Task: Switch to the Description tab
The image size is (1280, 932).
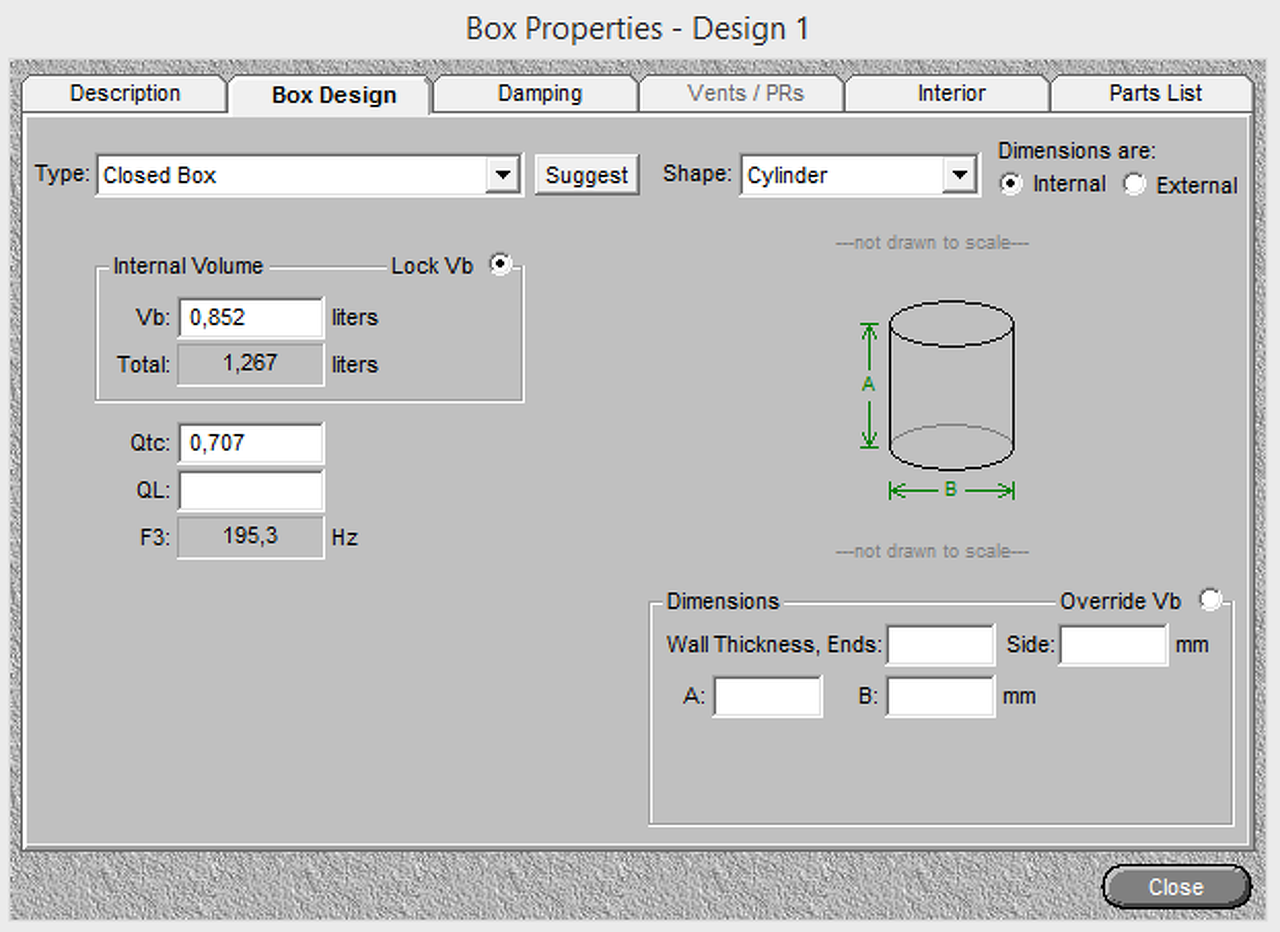Action: [x=125, y=94]
